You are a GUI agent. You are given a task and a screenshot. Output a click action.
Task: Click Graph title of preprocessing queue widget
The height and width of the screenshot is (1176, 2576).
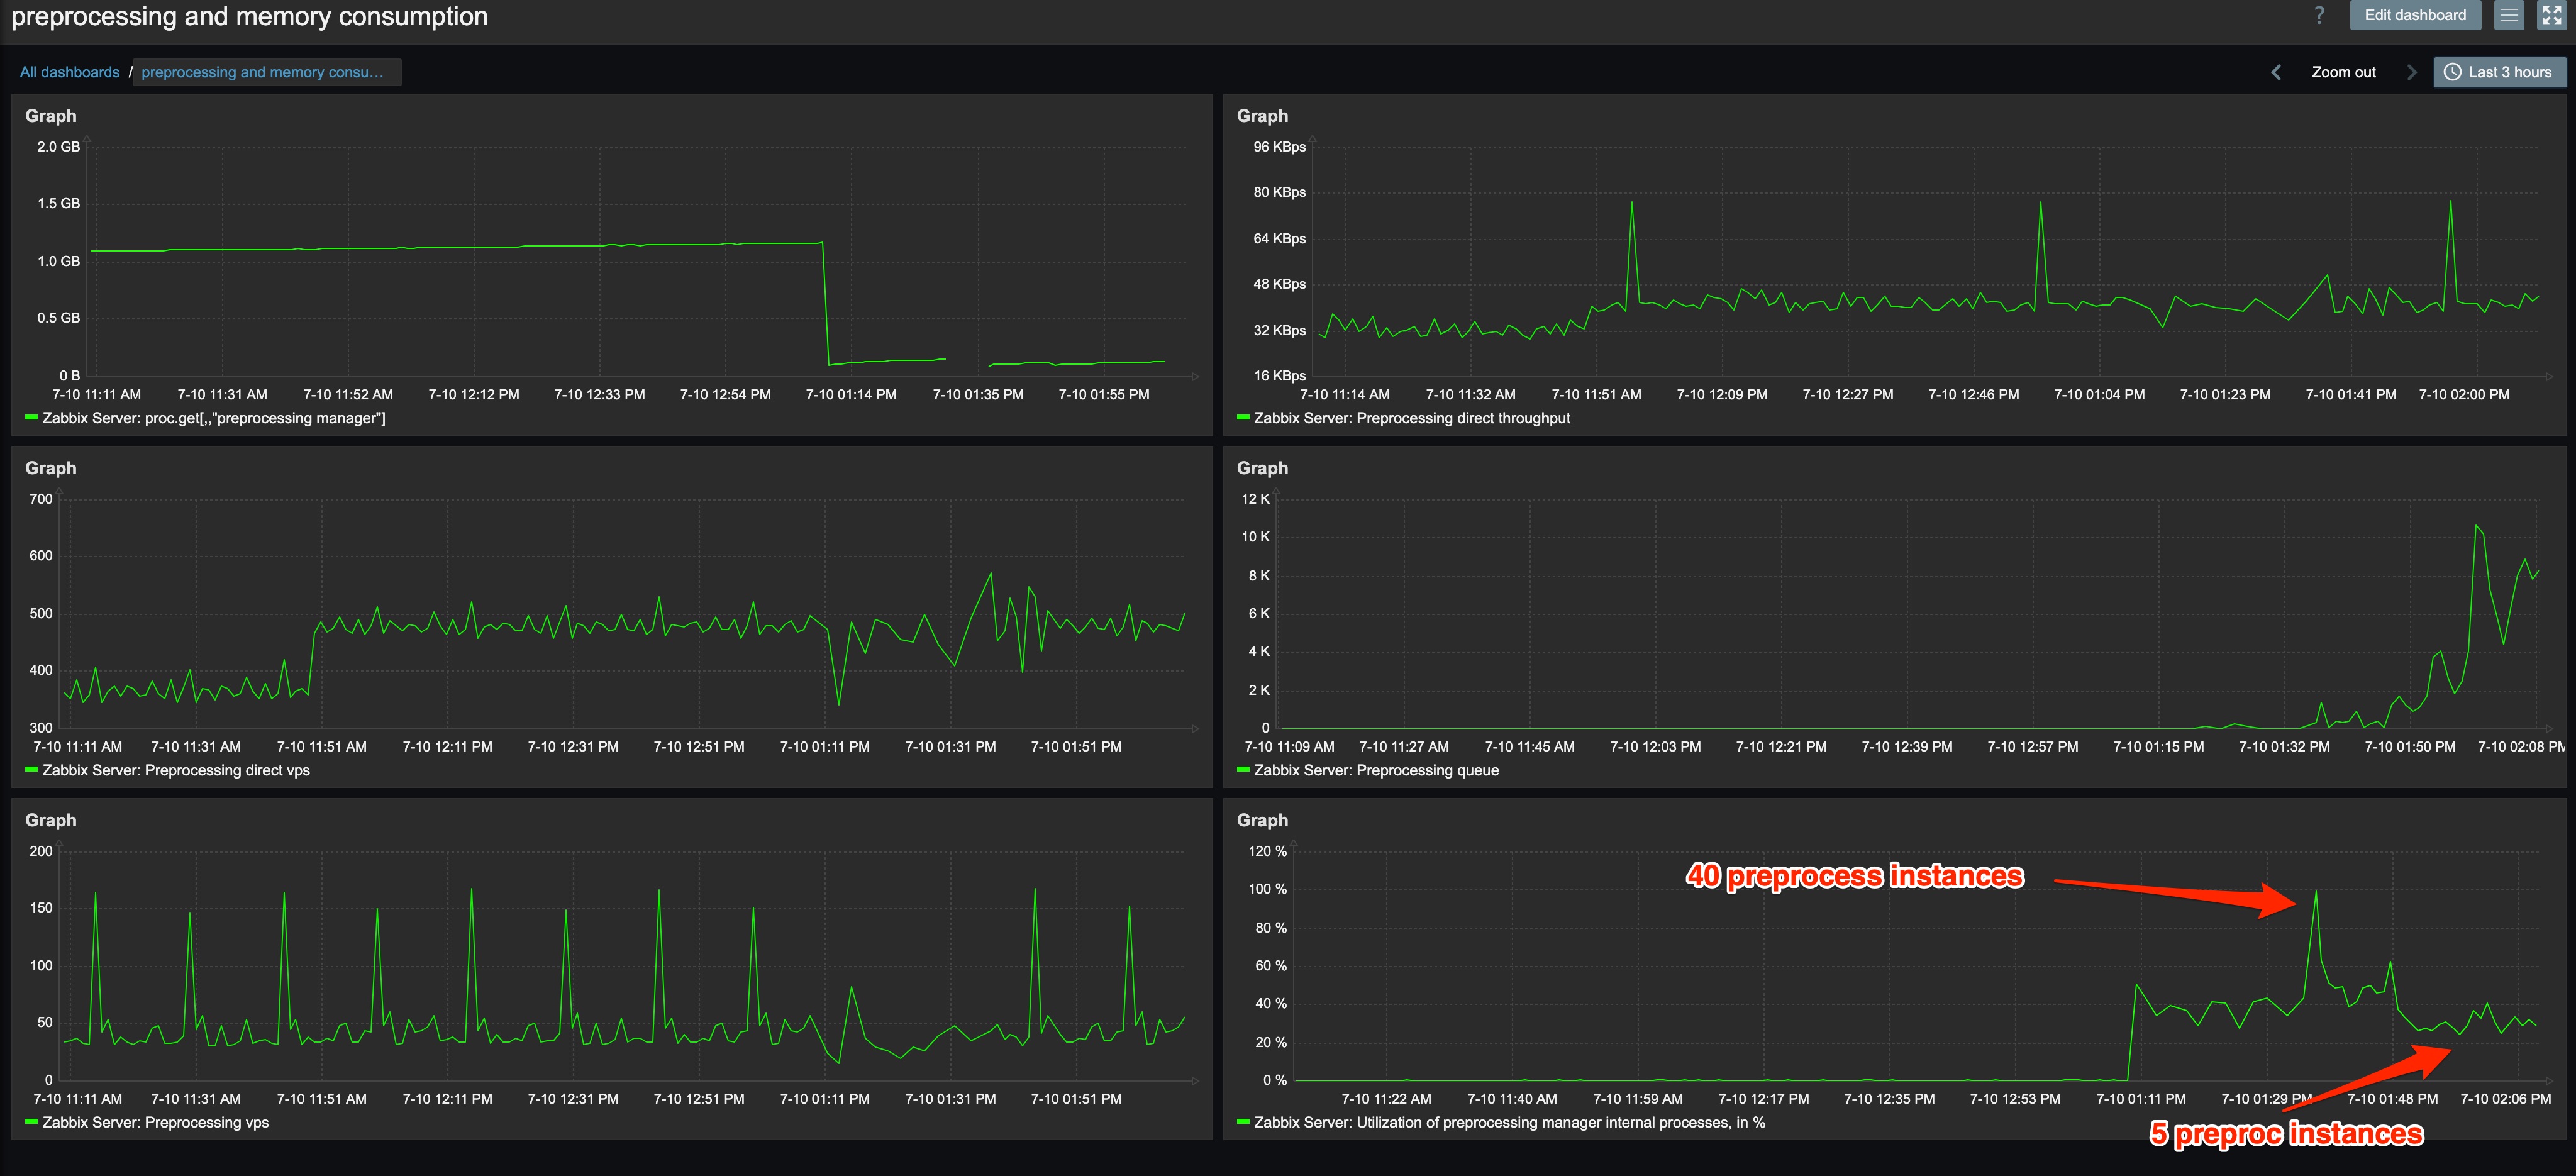[1262, 468]
